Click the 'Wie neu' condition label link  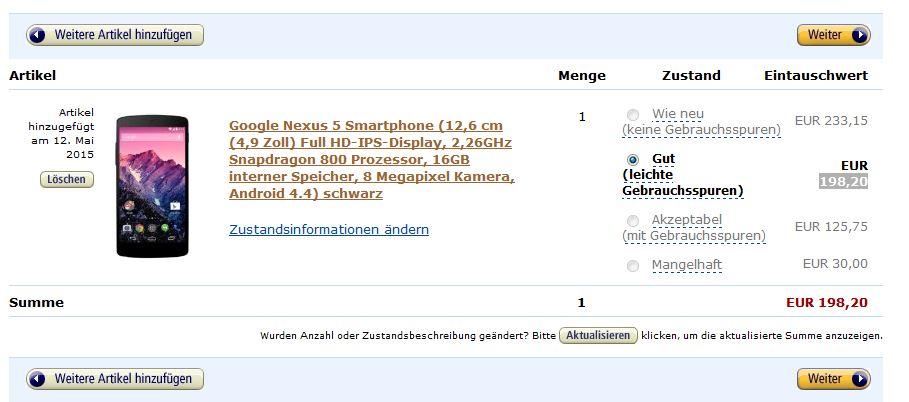pyautogui.click(x=678, y=114)
